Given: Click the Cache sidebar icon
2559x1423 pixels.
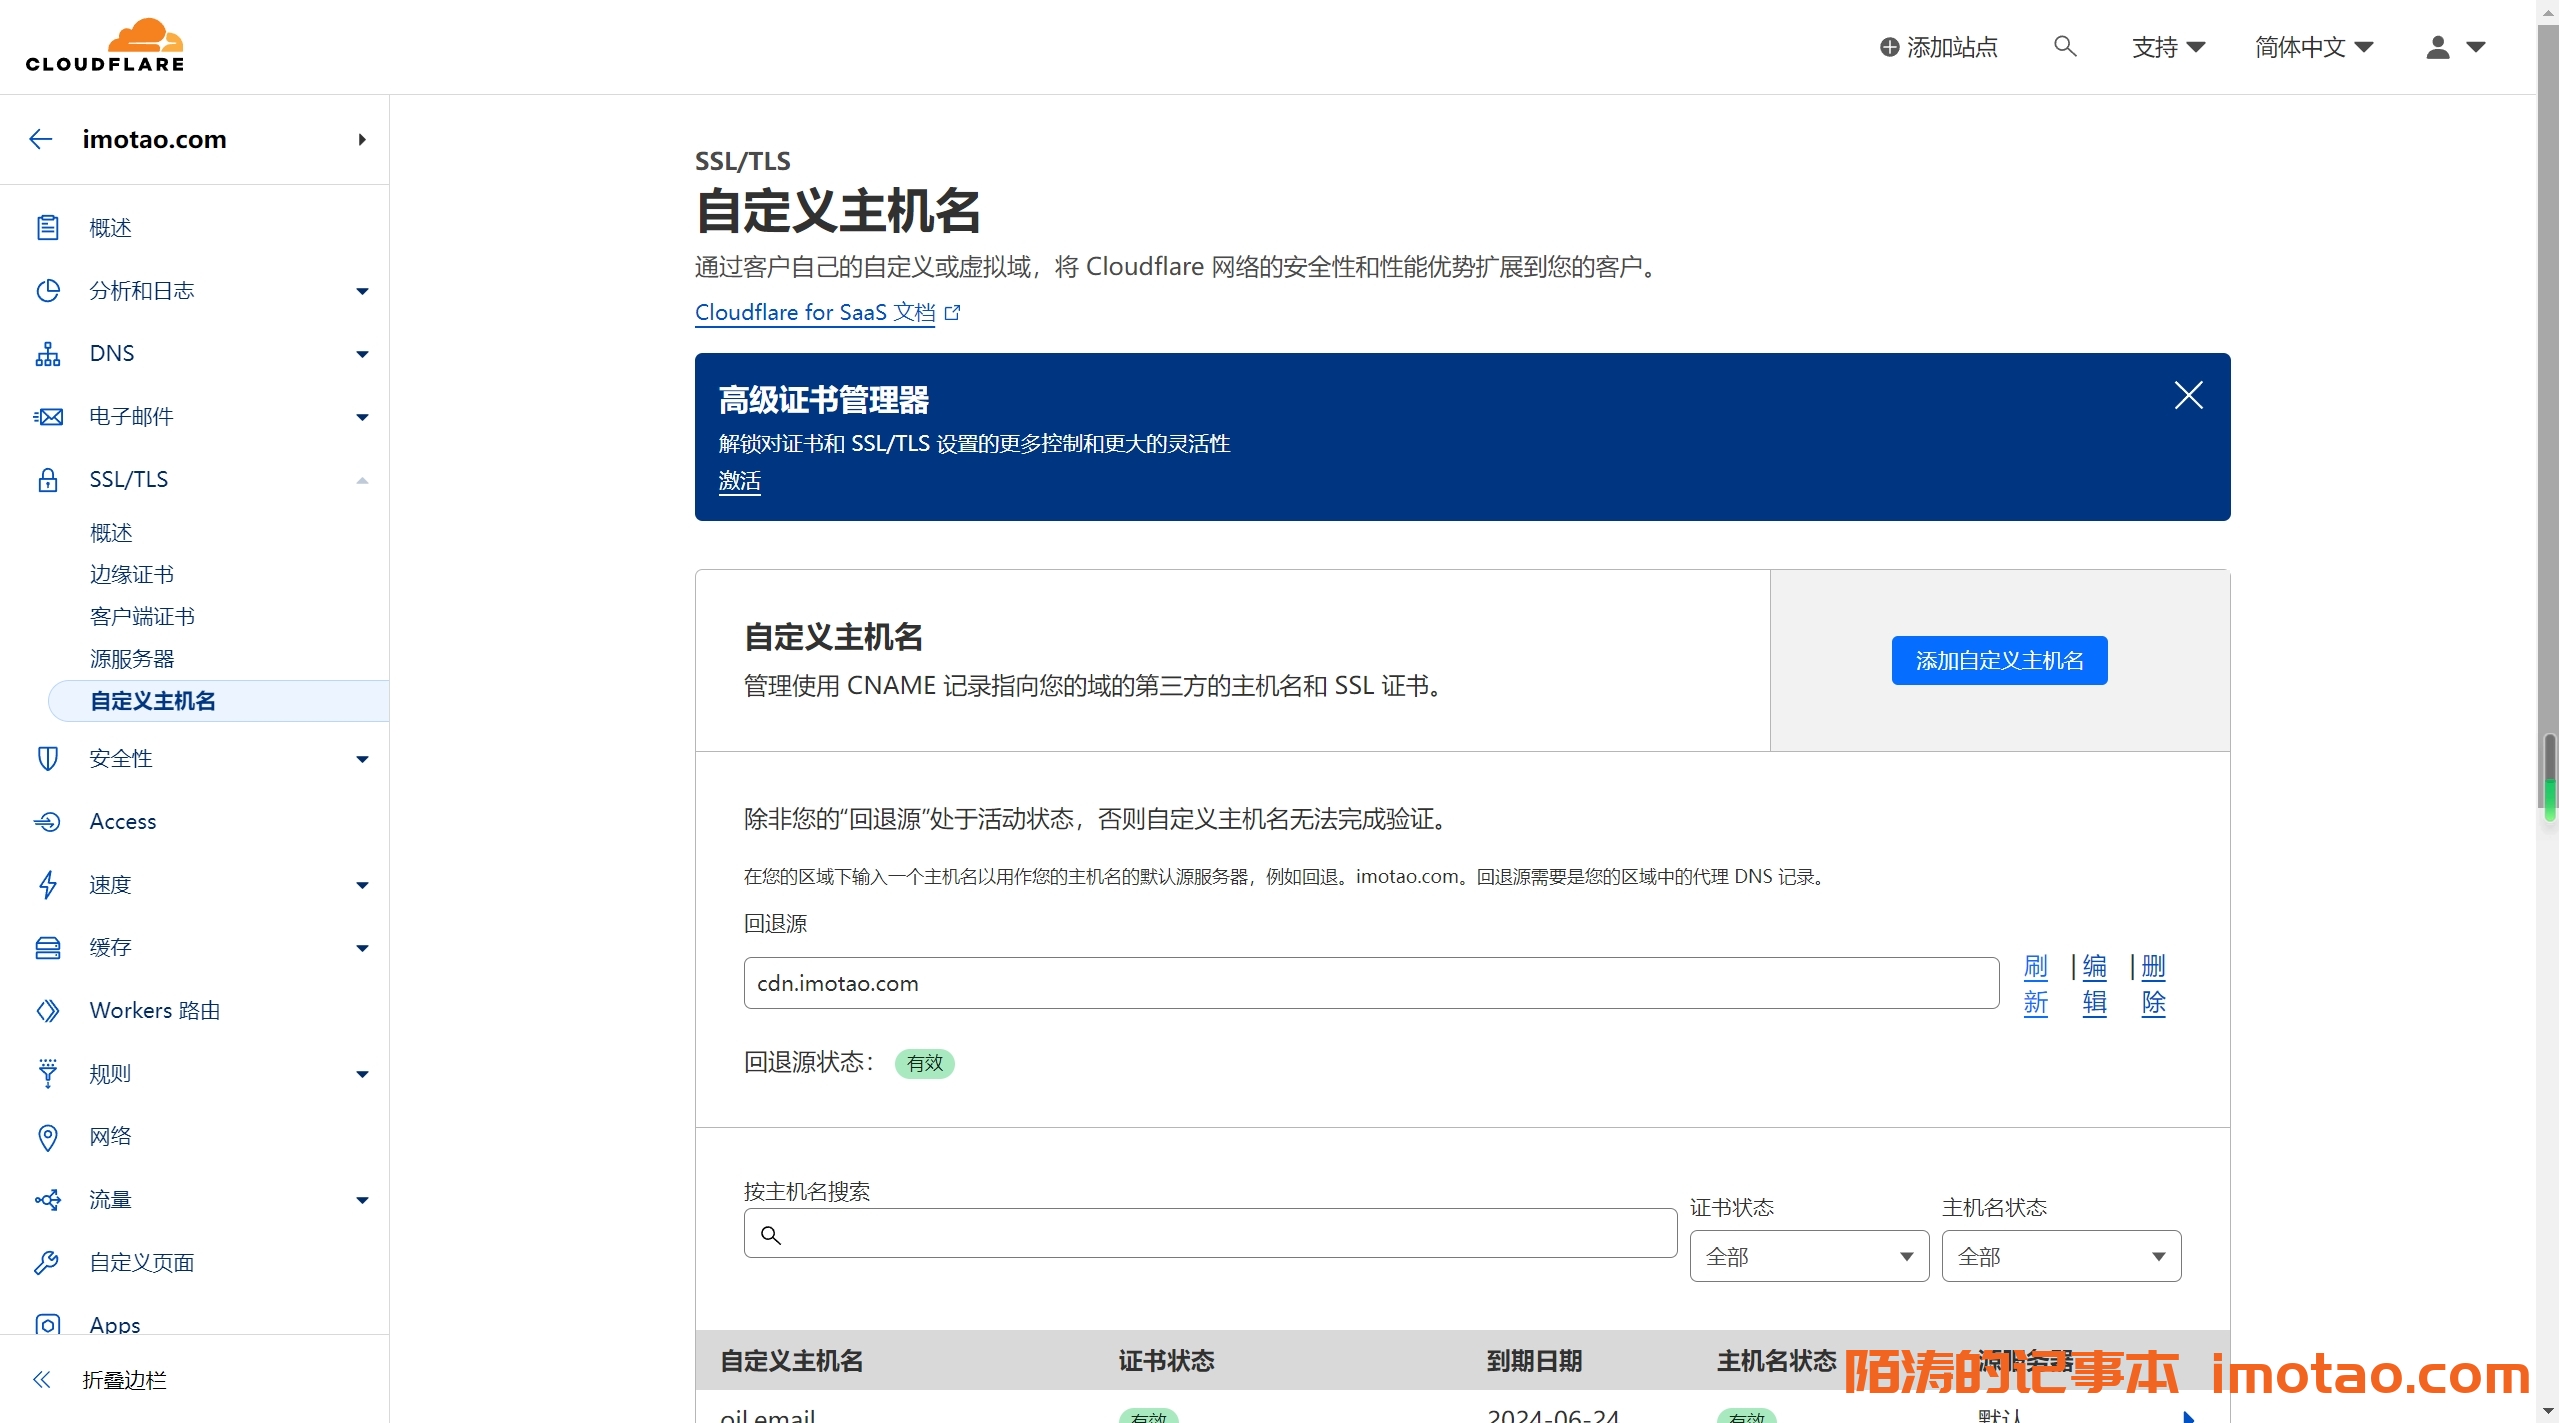Looking at the screenshot, I should pos(47,946).
